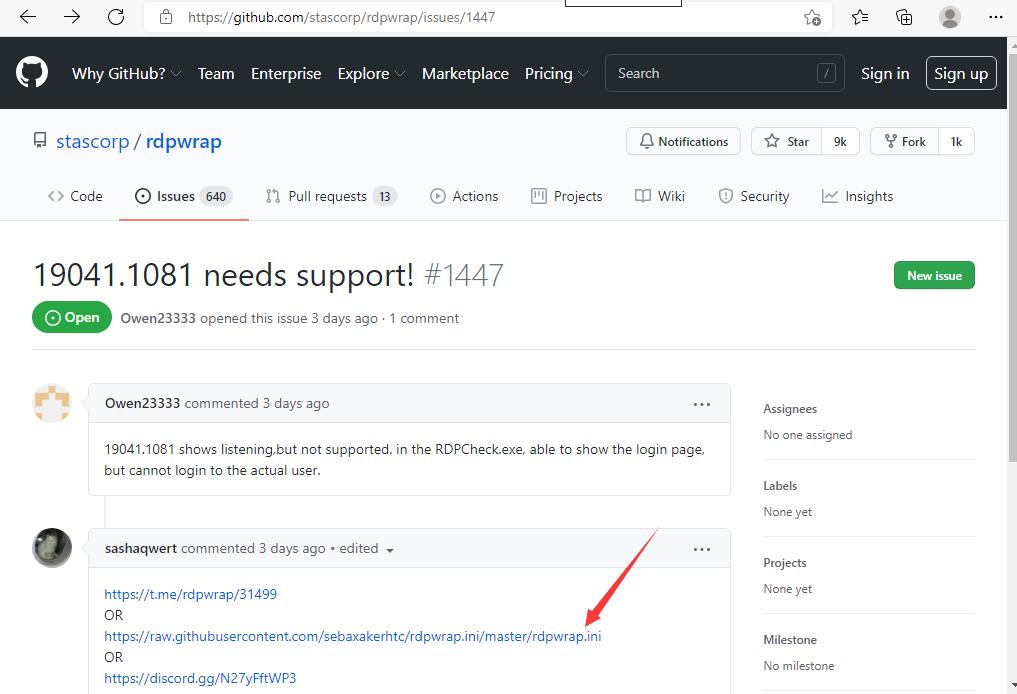This screenshot has width=1017, height=694.
Task: Switch to the Actions tab
Action: (x=464, y=196)
